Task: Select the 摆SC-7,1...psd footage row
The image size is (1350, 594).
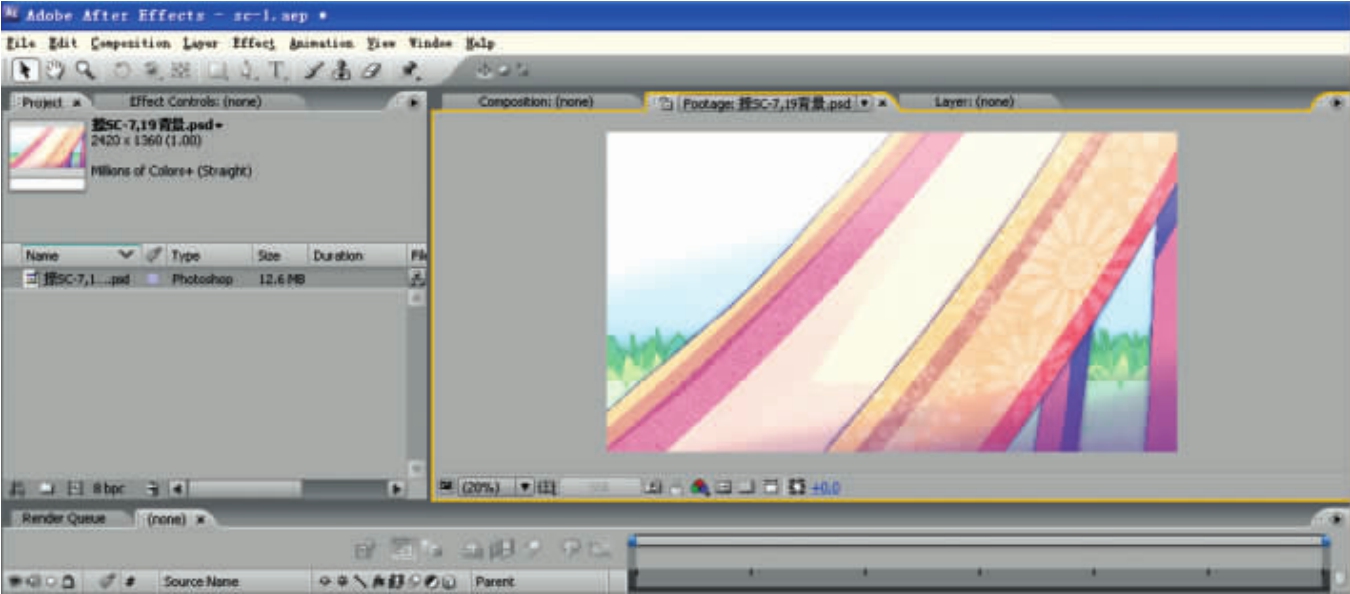Action: tap(204, 280)
